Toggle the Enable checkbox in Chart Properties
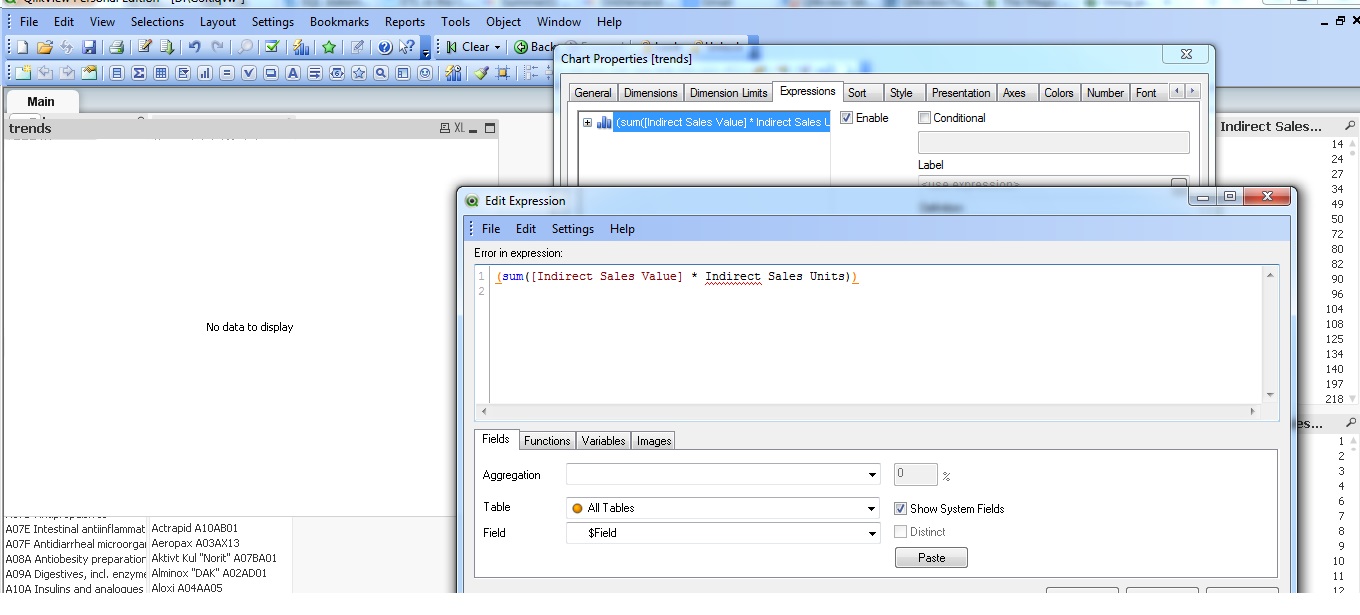The image size is (1360, 615). 847,118
